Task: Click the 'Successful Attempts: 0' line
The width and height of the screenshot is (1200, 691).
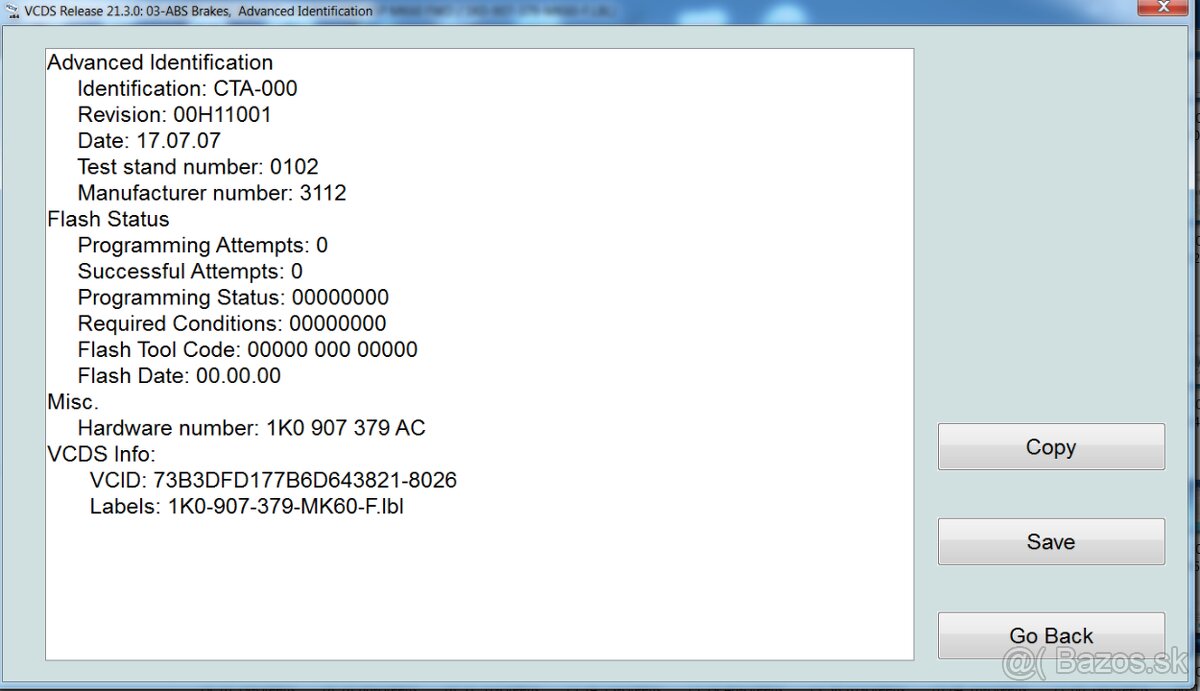Action: 190,271
